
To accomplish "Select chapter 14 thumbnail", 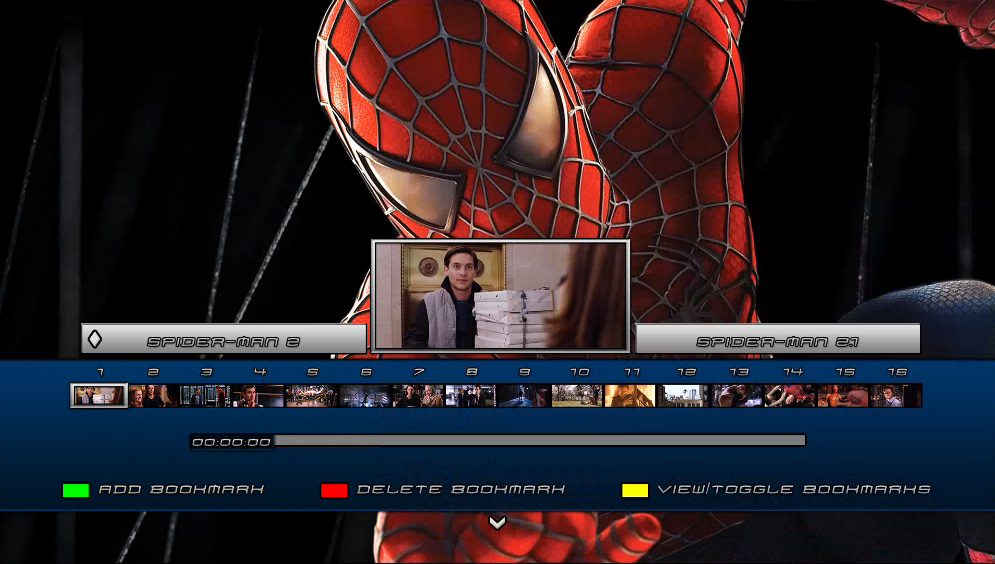I will tap(789, 396).
